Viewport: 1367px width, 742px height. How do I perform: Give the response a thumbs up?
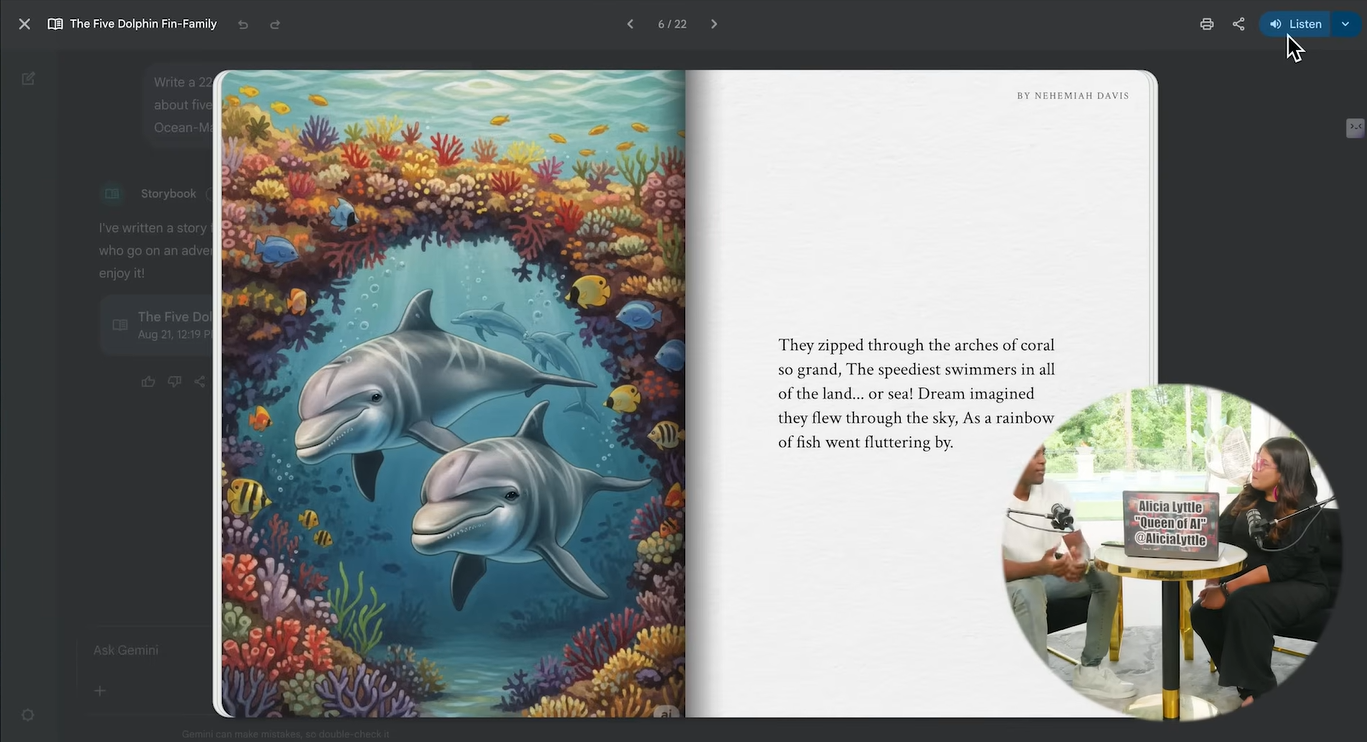coord(148,381)
